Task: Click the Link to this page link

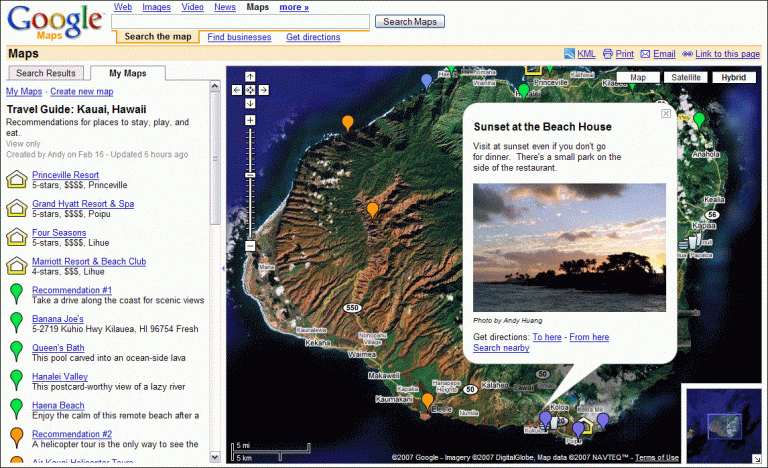Action: click(727, 54)
